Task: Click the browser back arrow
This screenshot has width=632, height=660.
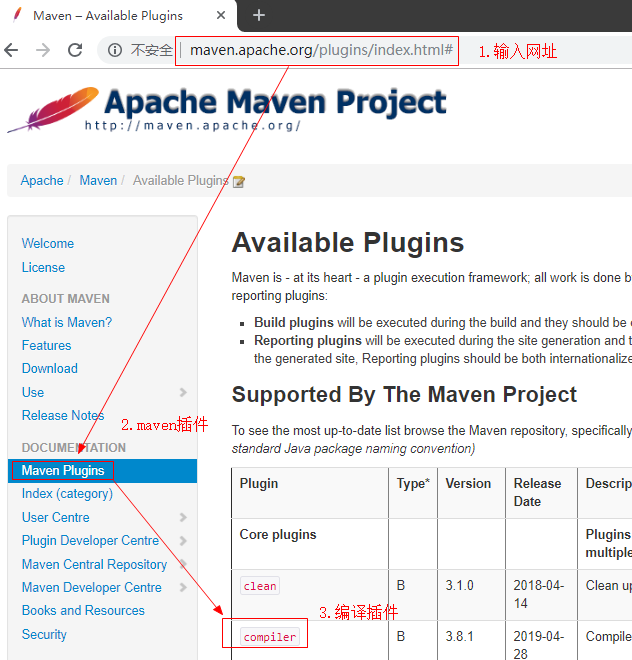Action: point(11,50)
